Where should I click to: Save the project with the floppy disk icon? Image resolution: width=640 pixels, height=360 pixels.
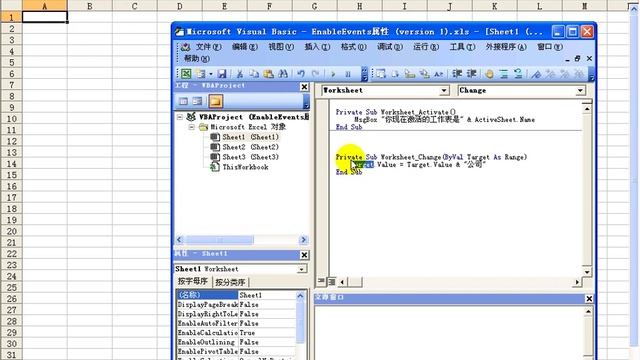click(222, 73)
